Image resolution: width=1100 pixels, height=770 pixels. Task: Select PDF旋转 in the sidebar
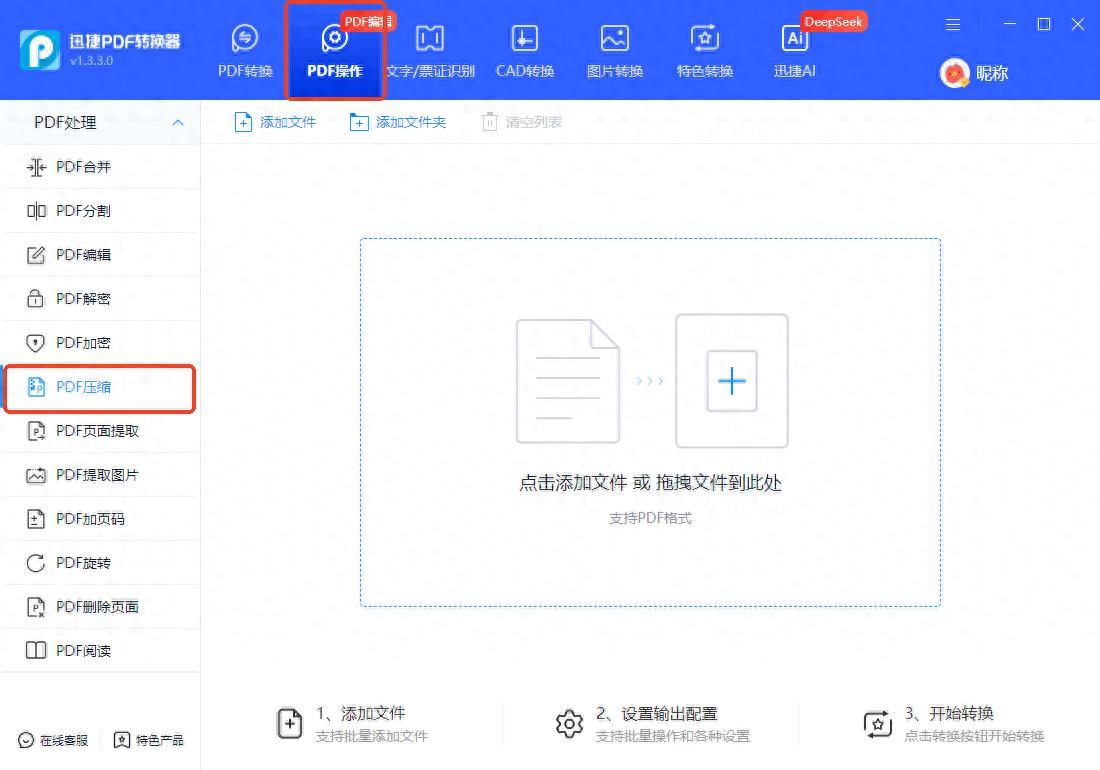(83, 563)
